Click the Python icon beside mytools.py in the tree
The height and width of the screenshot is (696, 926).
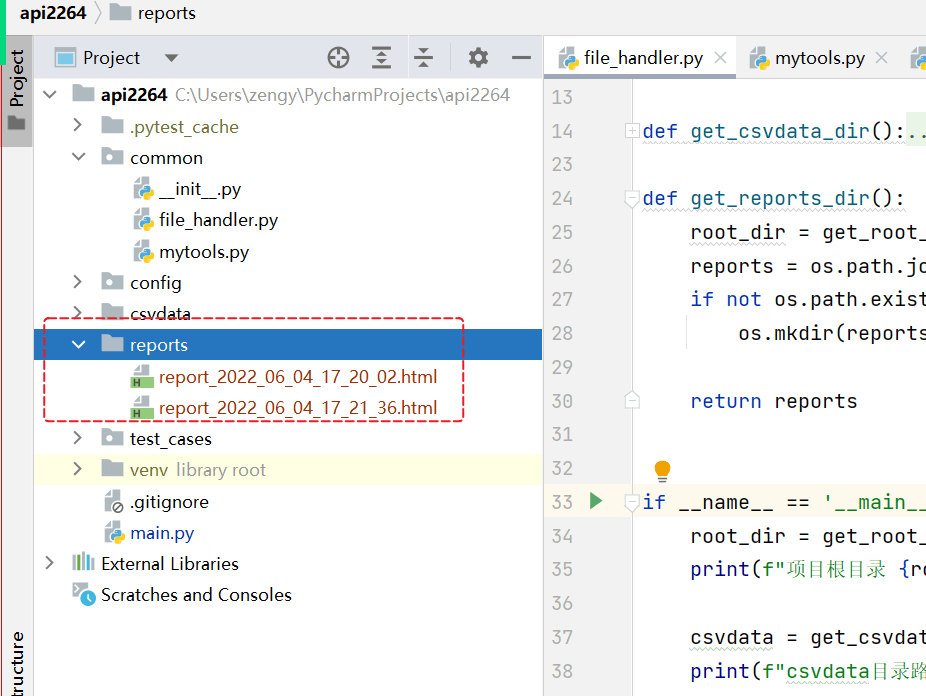(144, 251)
